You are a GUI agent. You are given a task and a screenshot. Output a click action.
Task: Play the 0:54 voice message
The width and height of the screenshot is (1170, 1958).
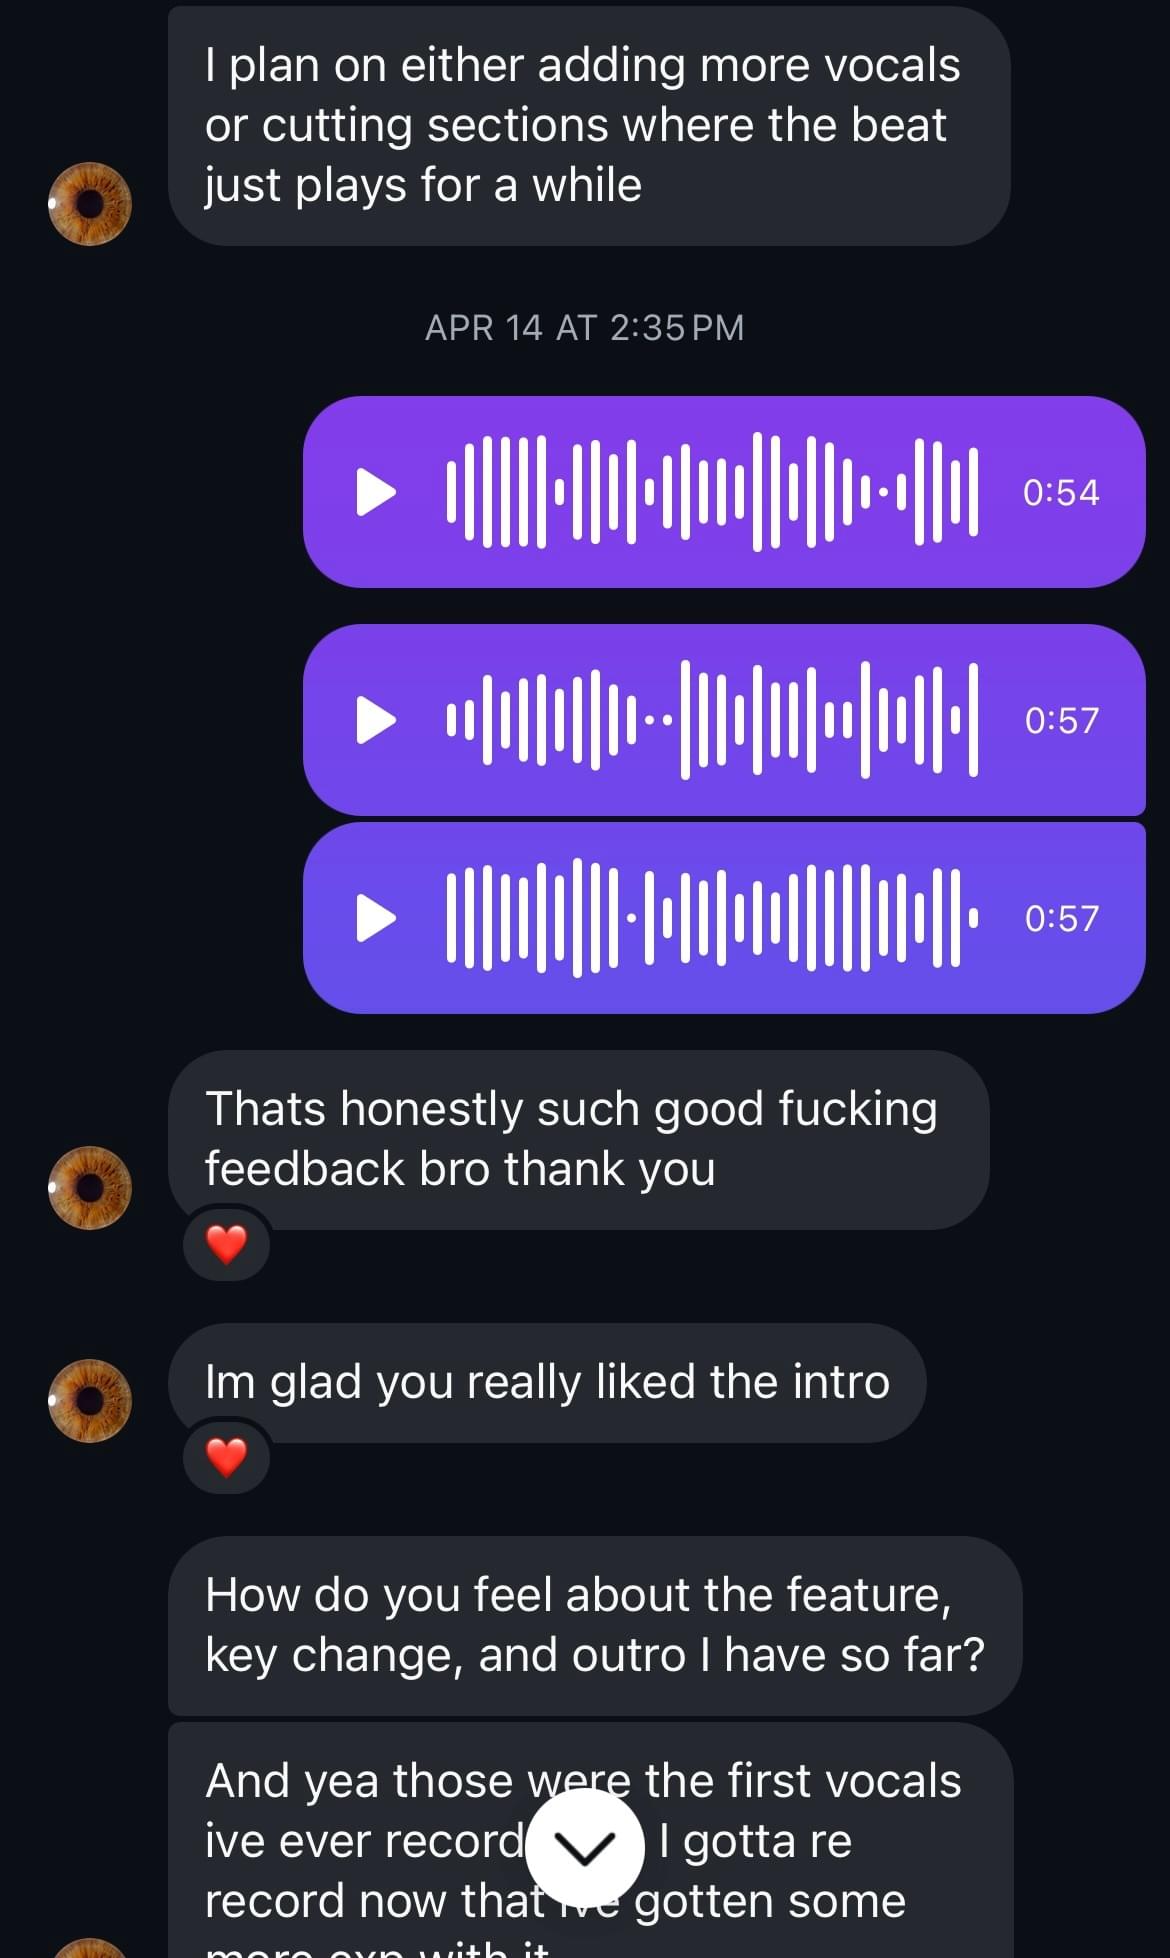coord(376,492)
